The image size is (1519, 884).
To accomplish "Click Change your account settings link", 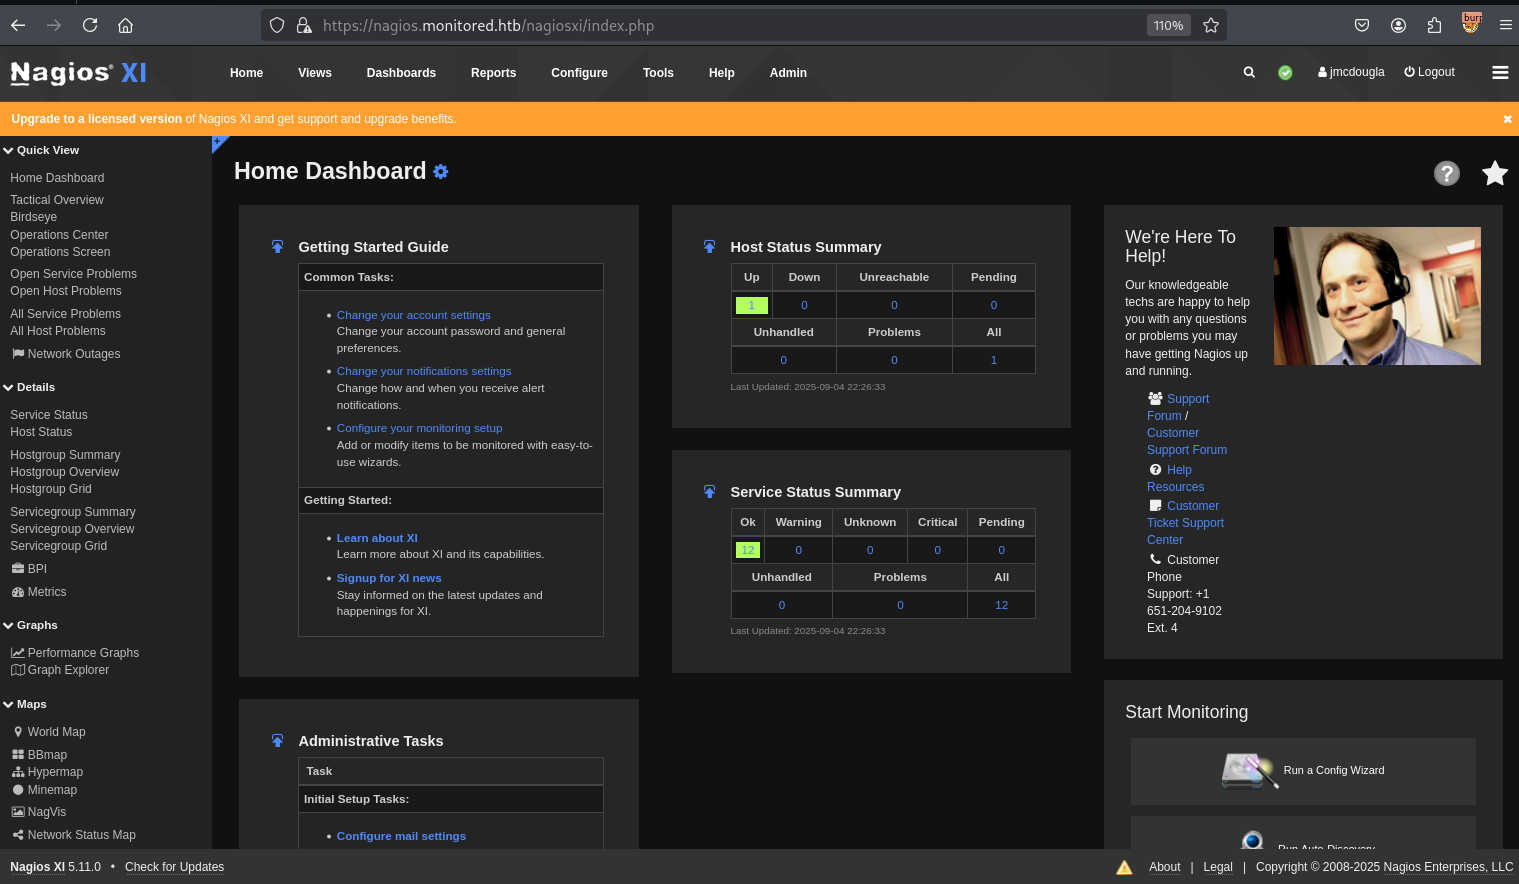I will click(413, 315).
